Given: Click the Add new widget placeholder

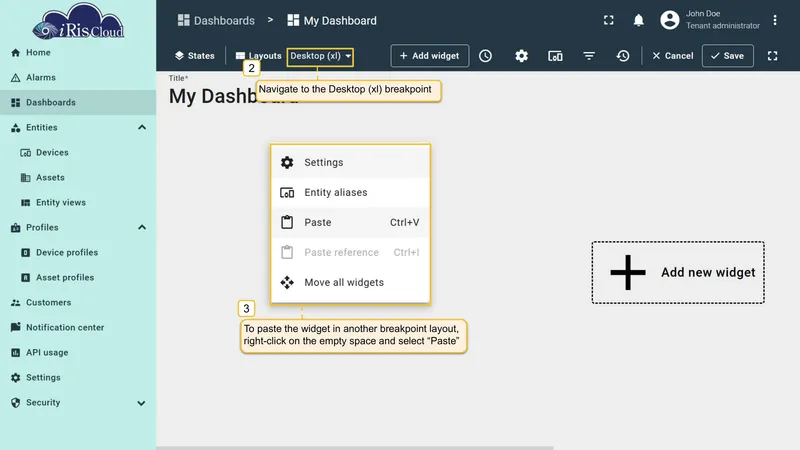Looking at the screenshot, I should [x=678, y=272].
